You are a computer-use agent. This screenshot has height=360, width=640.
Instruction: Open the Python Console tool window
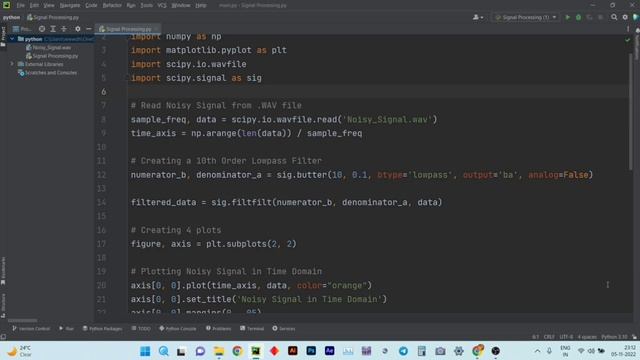pyautogui.click(x=178, y=329)
